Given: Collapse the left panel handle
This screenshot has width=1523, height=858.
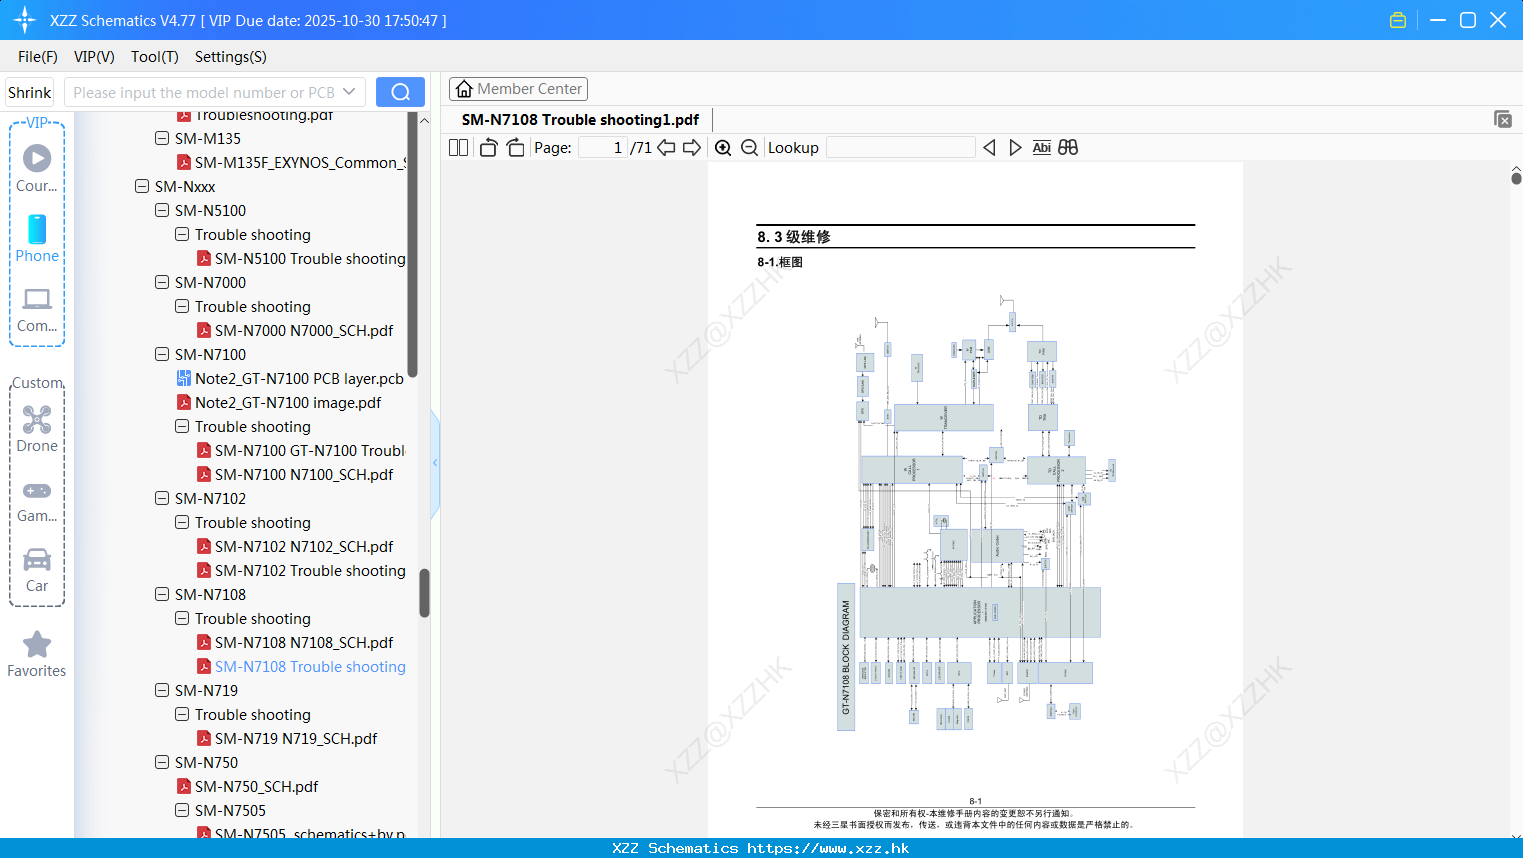Looking at the screenshot, I should tap(435, 463).
